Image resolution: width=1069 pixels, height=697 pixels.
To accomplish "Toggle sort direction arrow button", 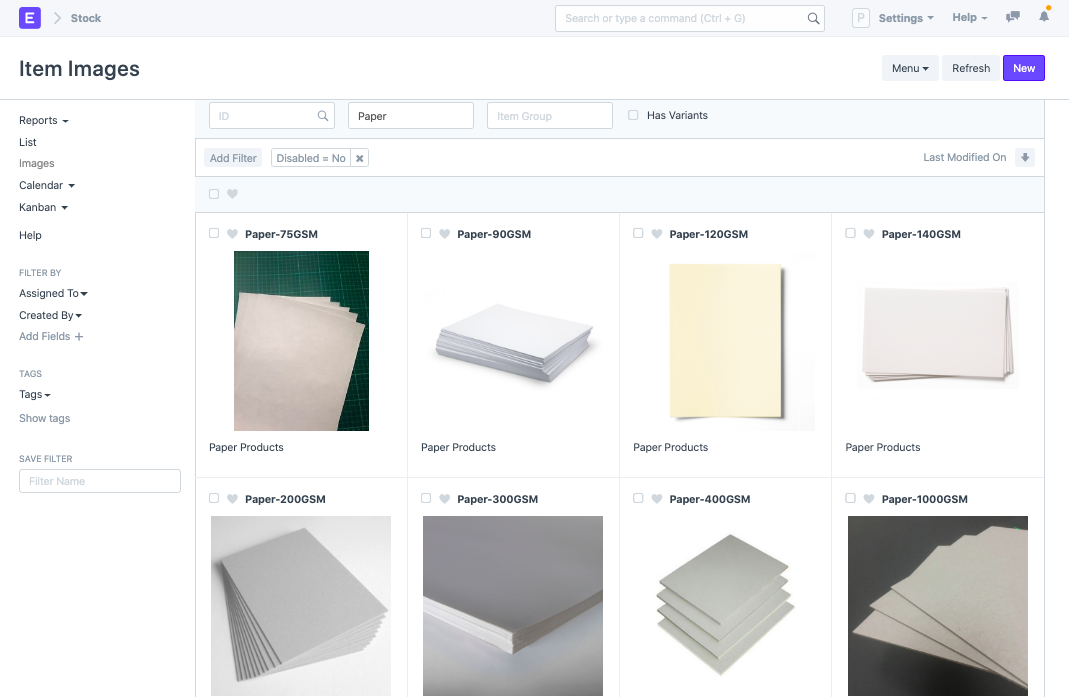I will click(1024, 158).
